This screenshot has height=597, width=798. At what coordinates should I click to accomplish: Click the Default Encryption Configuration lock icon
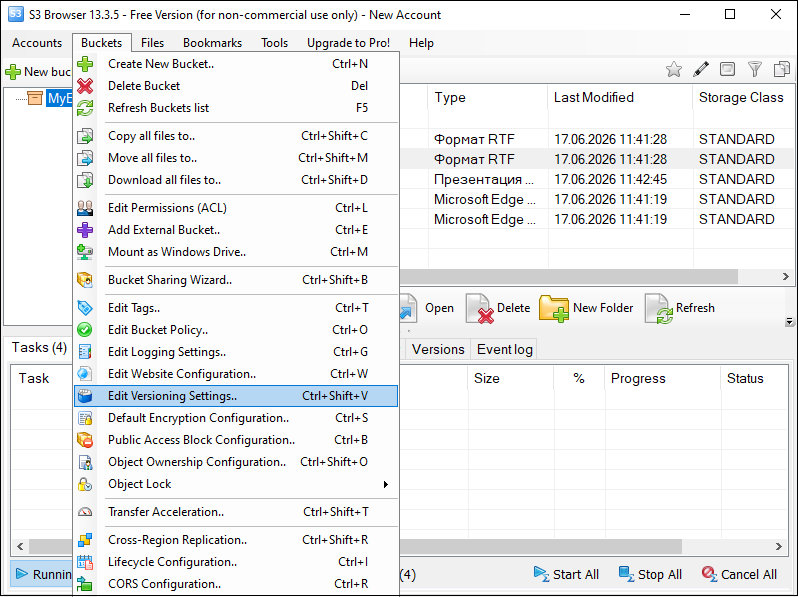(x=85, y=418)
